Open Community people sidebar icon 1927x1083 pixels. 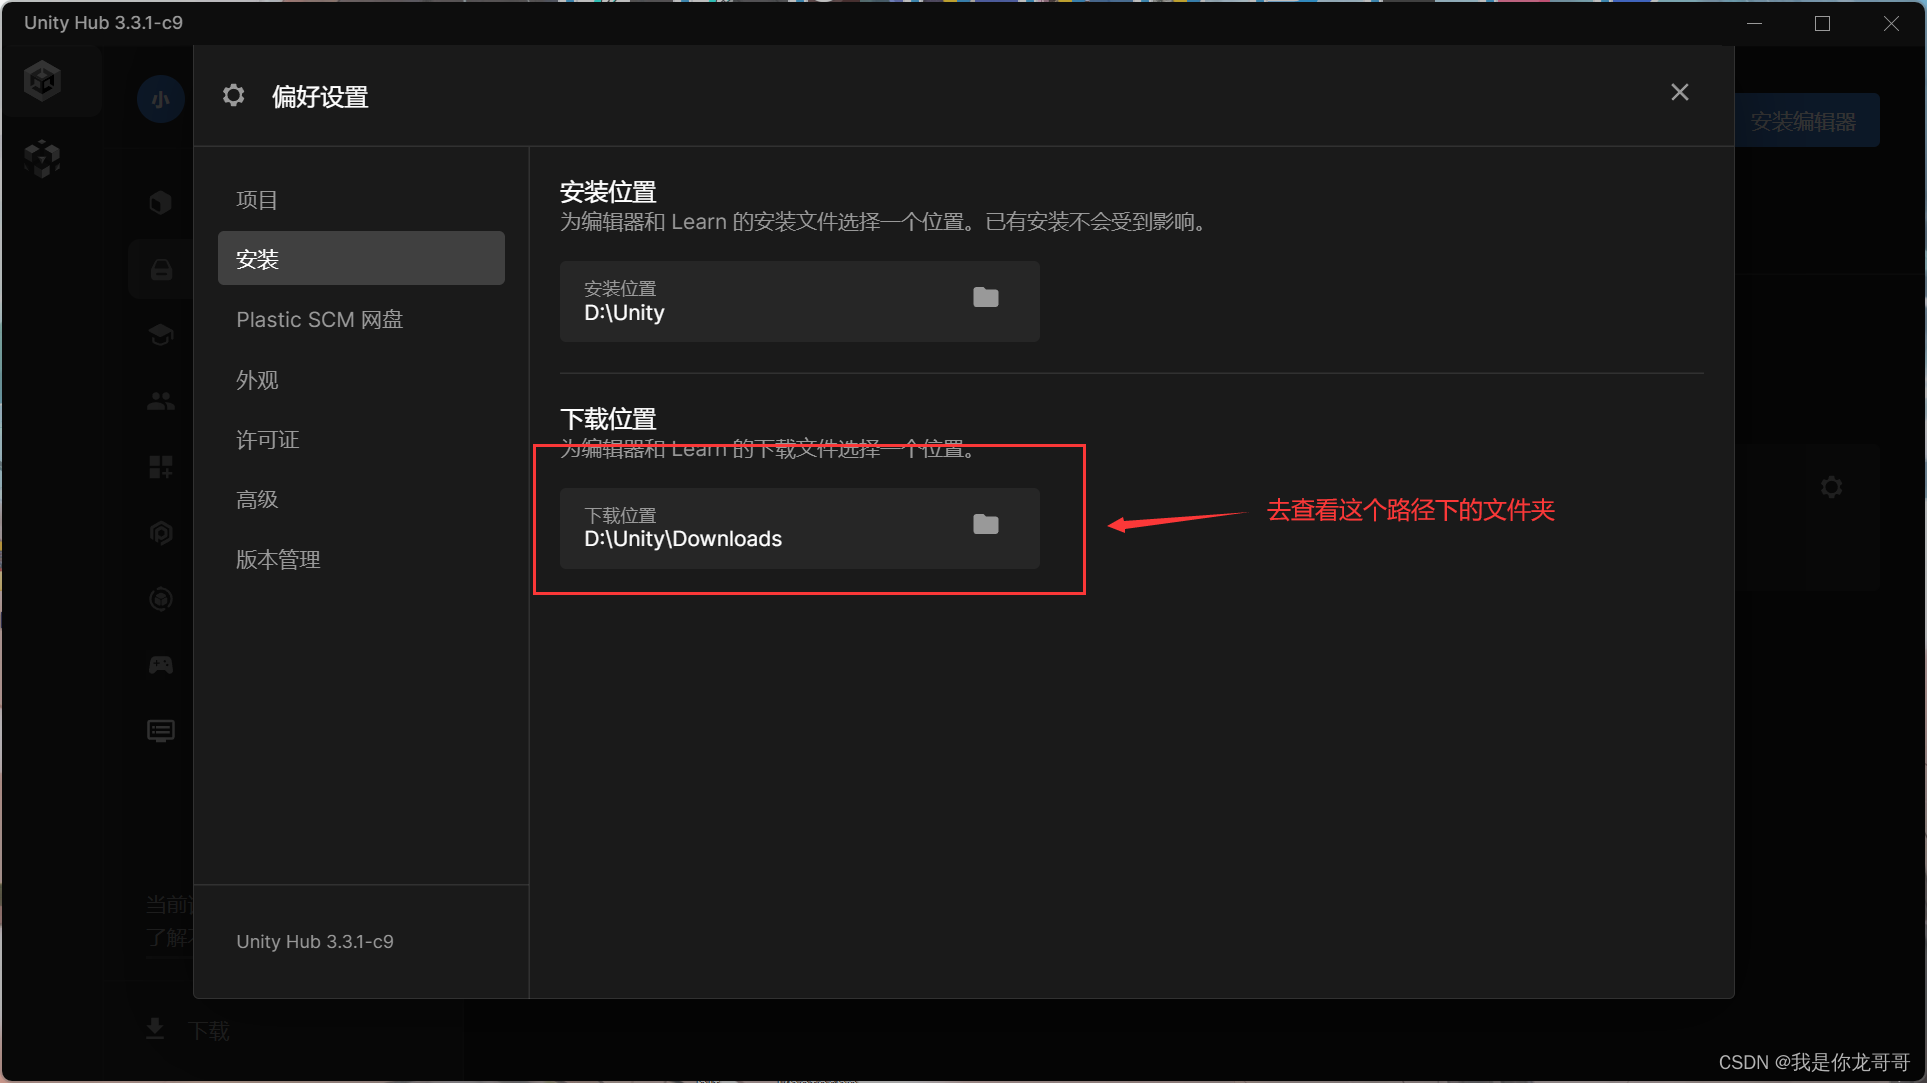tap(160, 401)
